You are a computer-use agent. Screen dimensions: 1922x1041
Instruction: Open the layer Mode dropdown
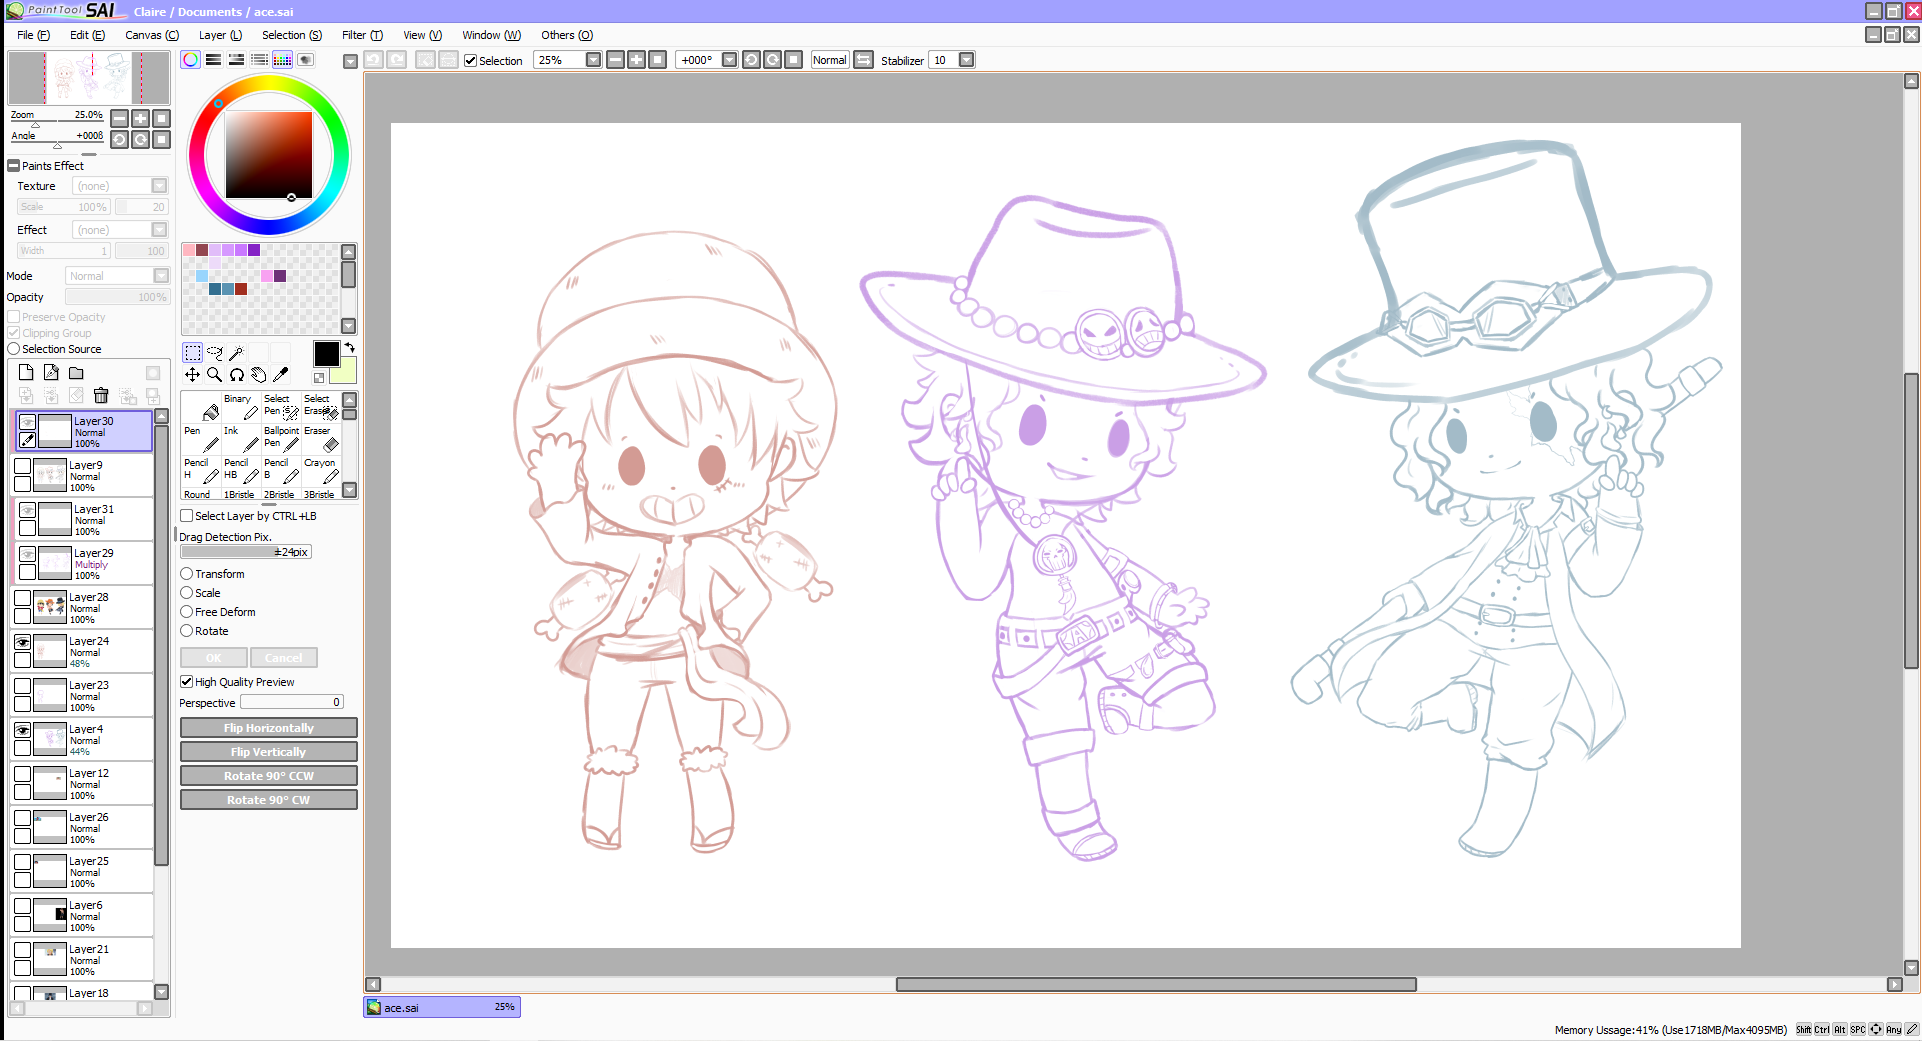coord(161,276)
